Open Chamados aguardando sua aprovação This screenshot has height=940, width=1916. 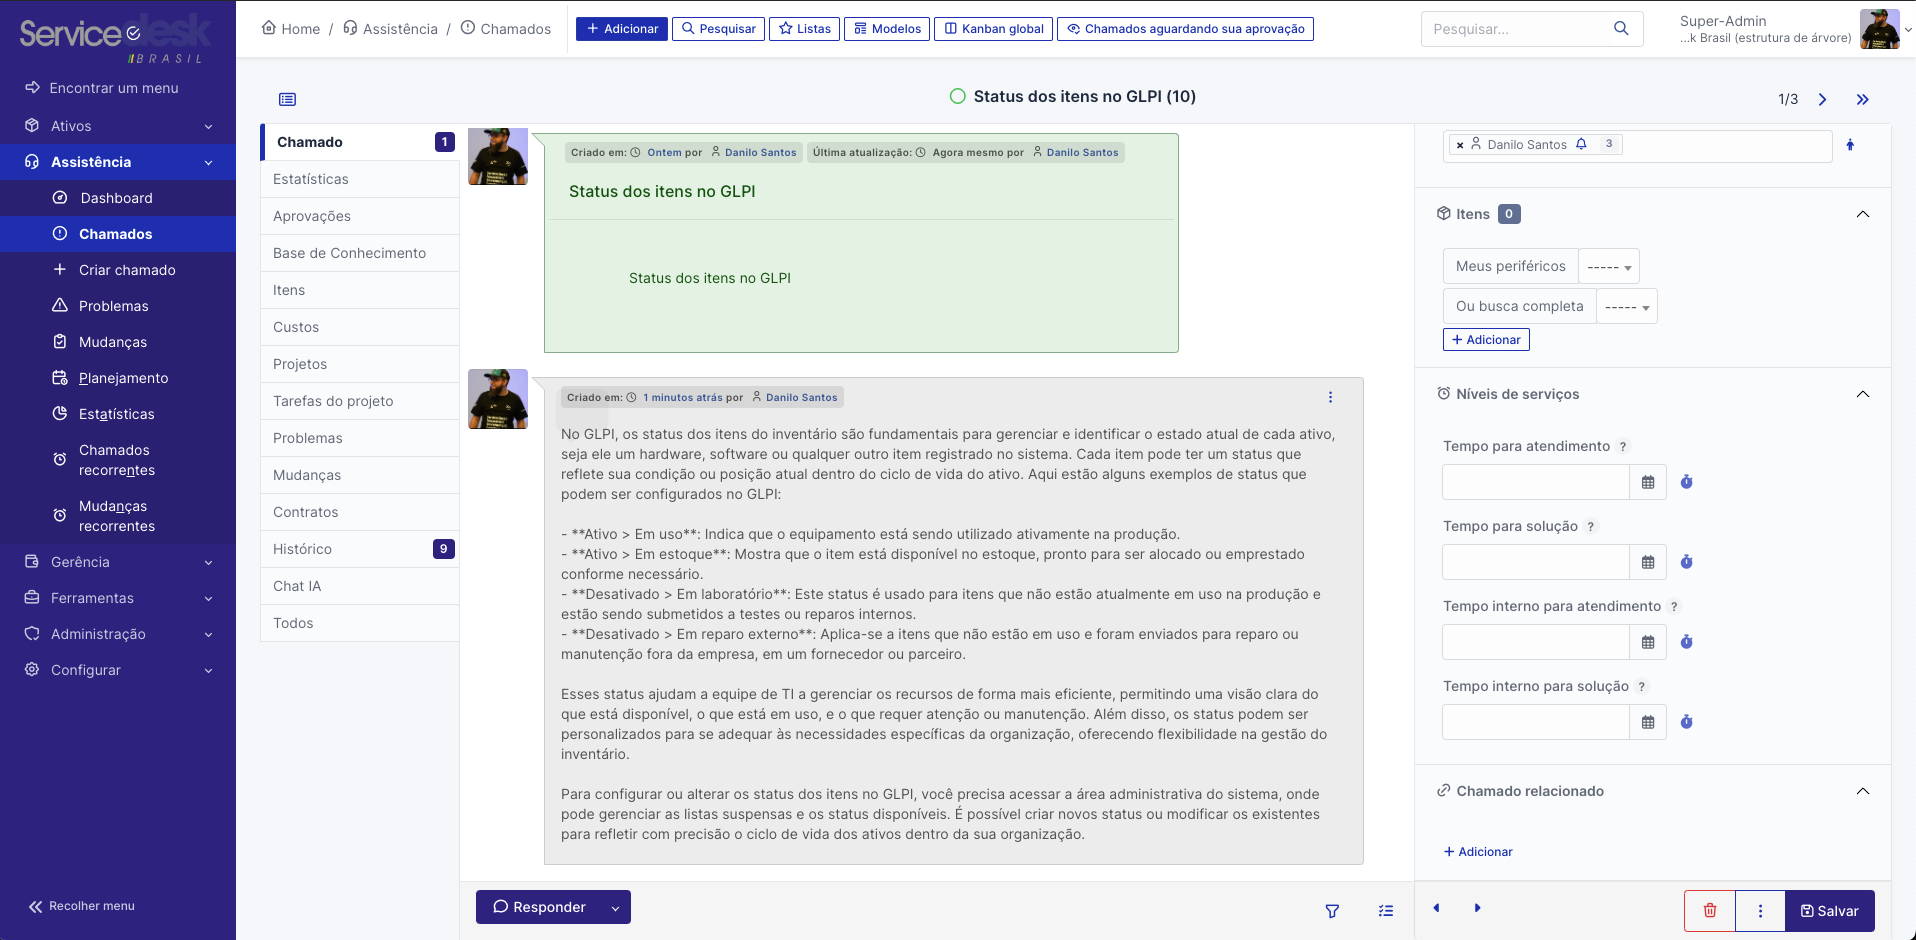(x=1185, y=29)
